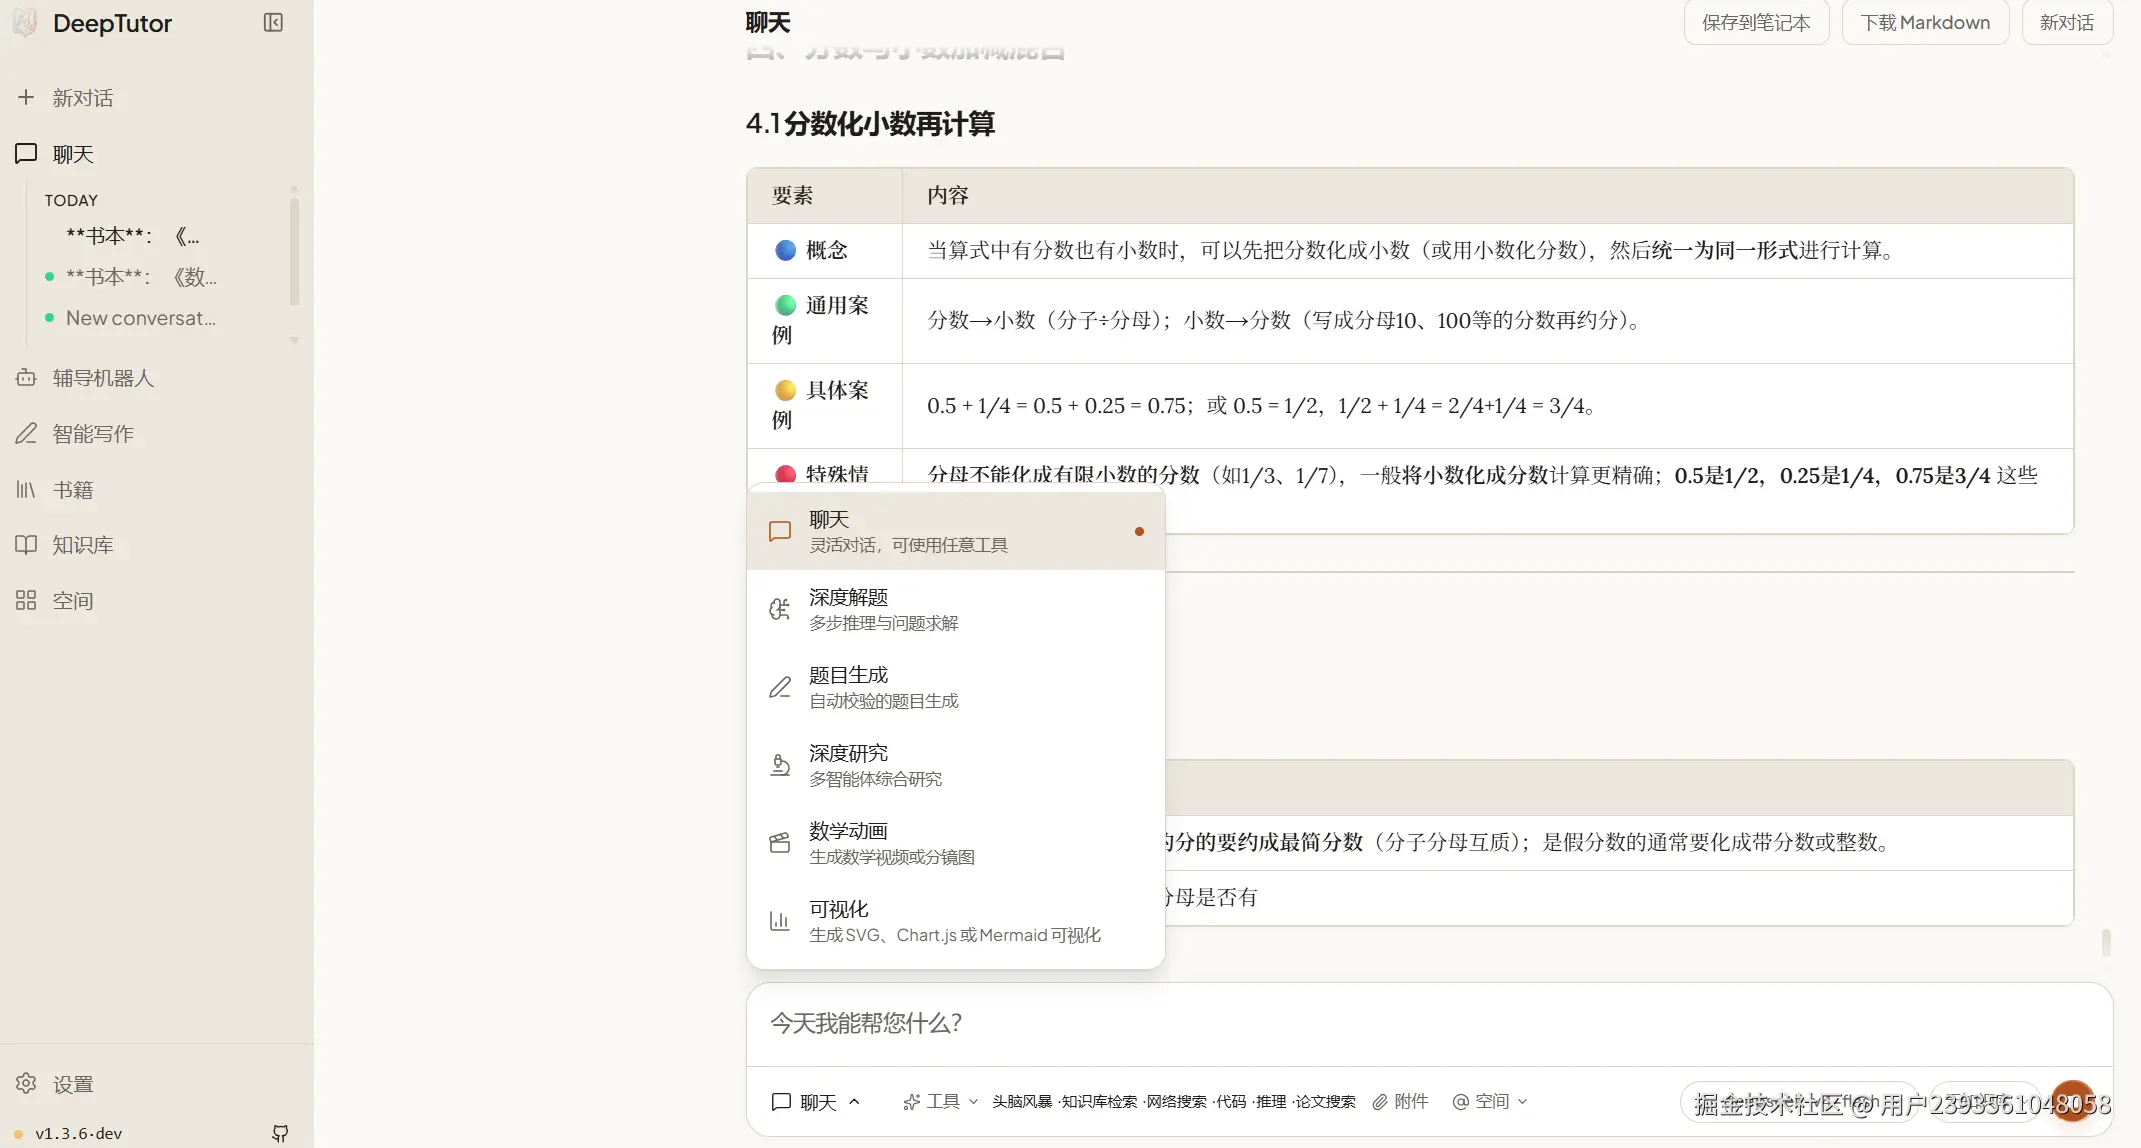2141x1148 pixels.
Task: Open 知识库 via its open-book icon
Action: point(26,544)
